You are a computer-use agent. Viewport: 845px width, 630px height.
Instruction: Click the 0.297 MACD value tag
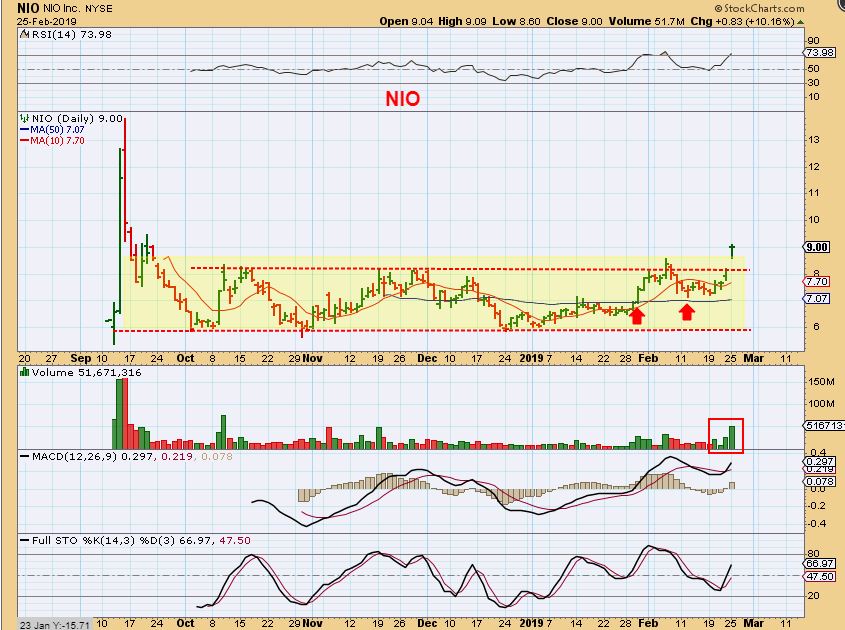[x=820, y=462]
